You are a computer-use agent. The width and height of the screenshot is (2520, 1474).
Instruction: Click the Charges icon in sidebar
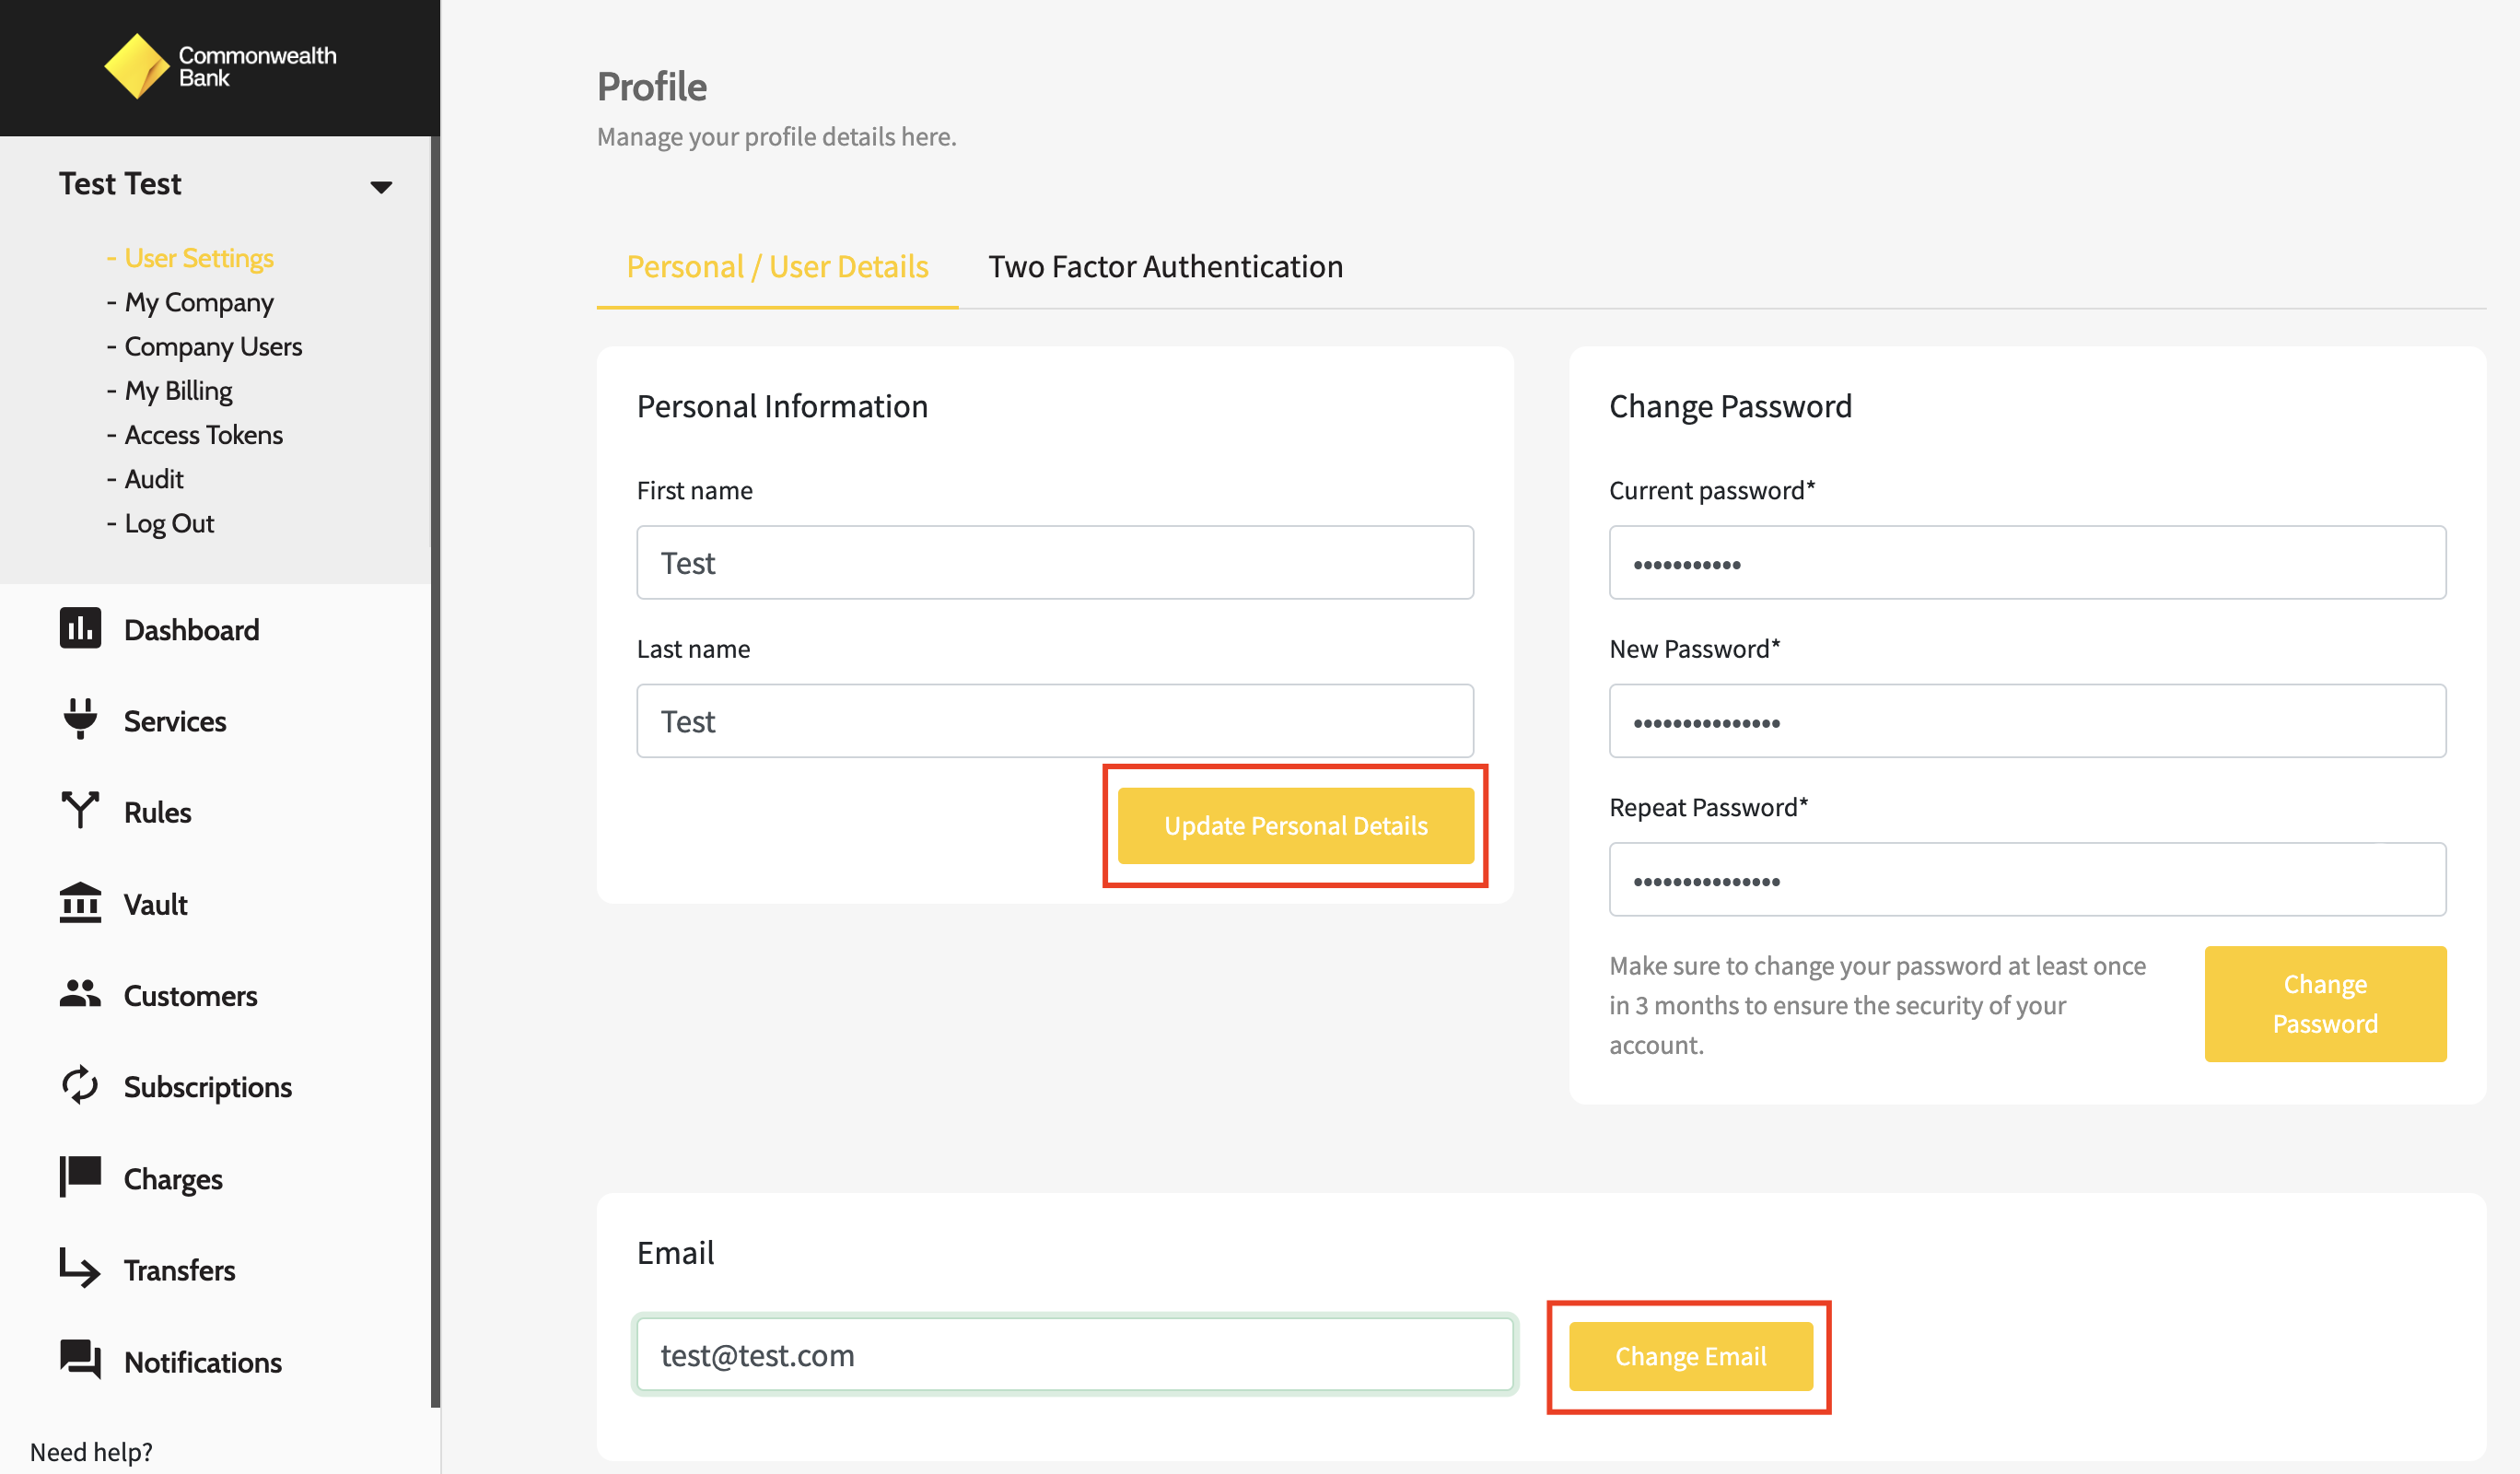81,1176
